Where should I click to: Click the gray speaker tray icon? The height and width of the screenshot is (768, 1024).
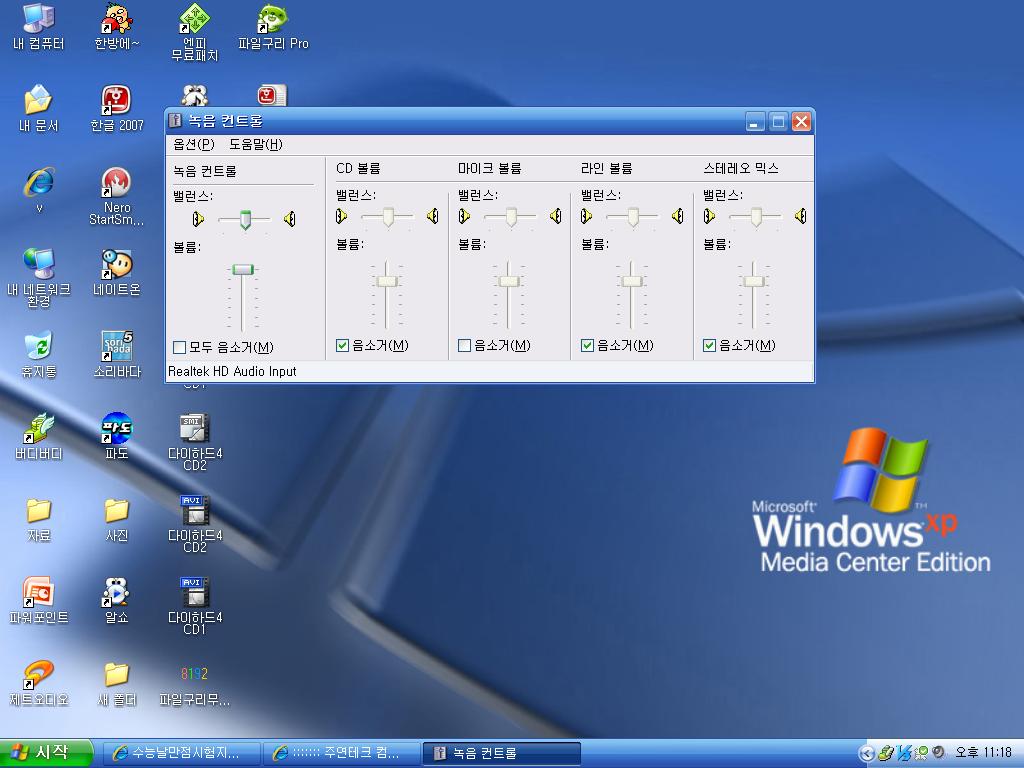(x=938, y=753)
